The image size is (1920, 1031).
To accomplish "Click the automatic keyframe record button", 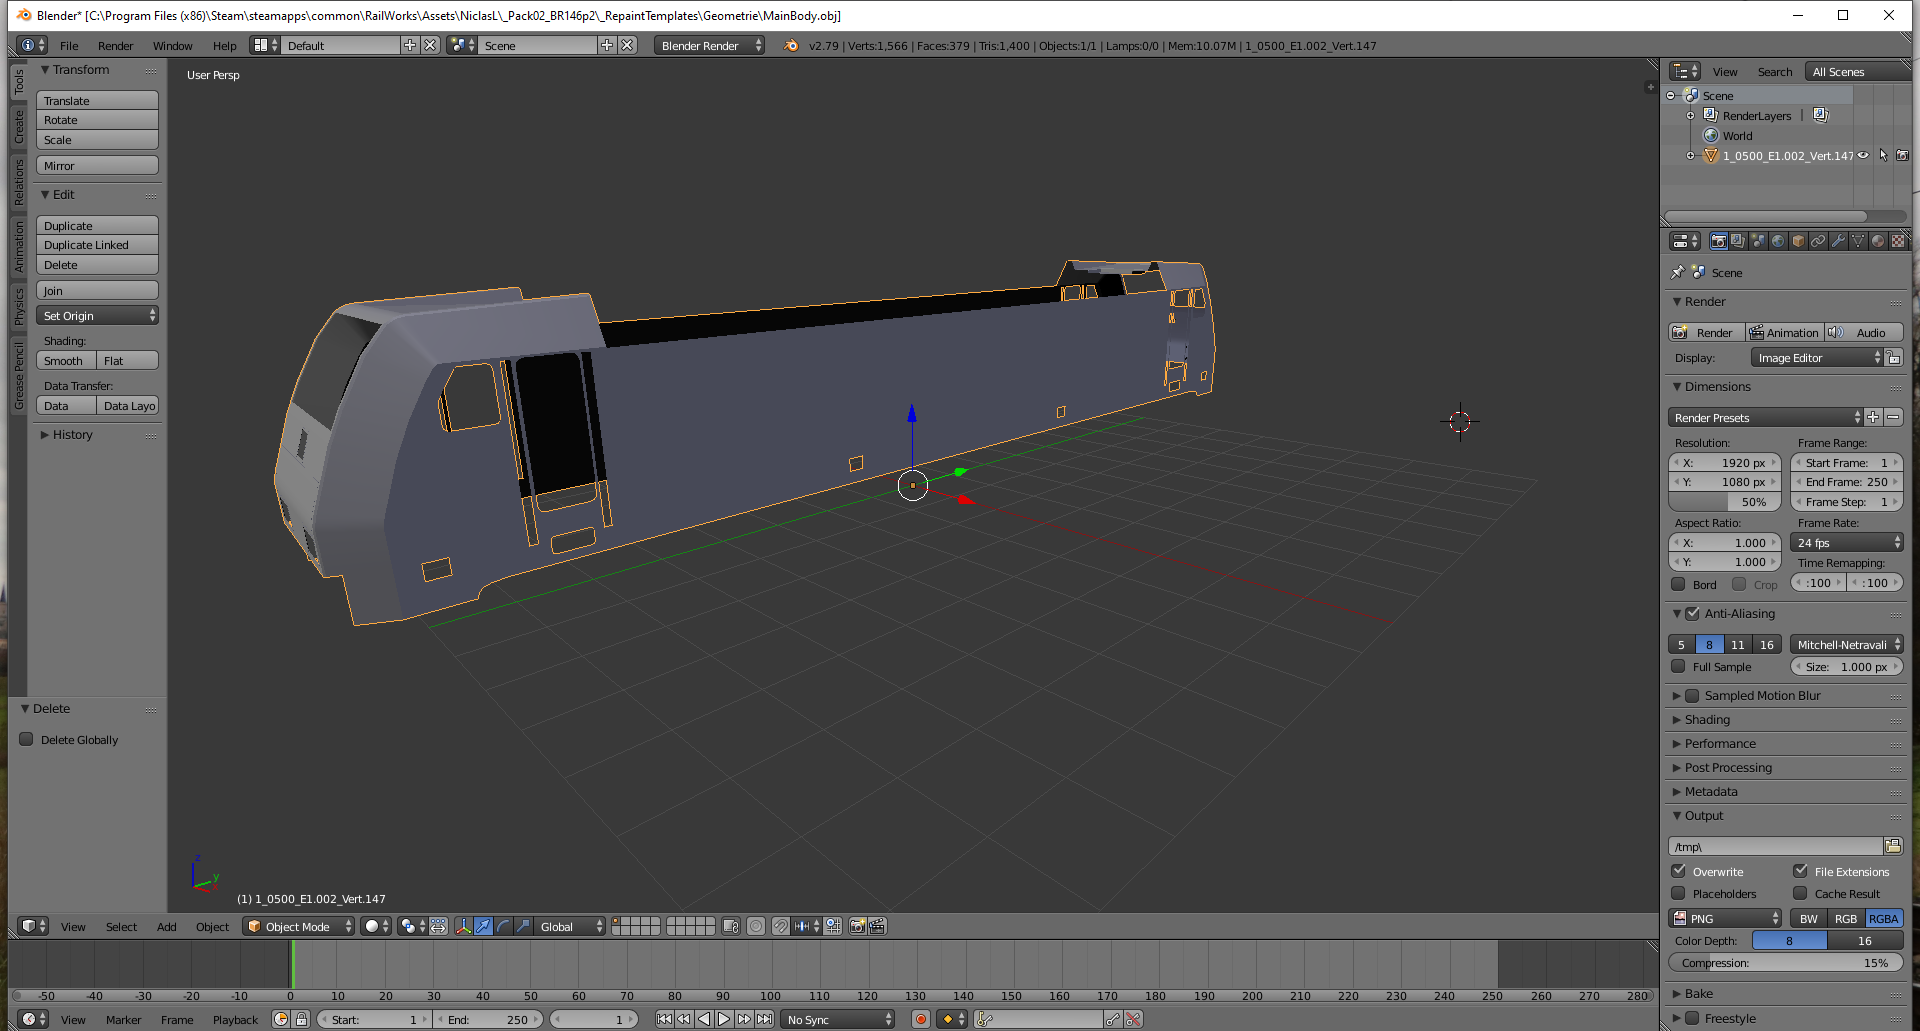I will pos(920,1019).
